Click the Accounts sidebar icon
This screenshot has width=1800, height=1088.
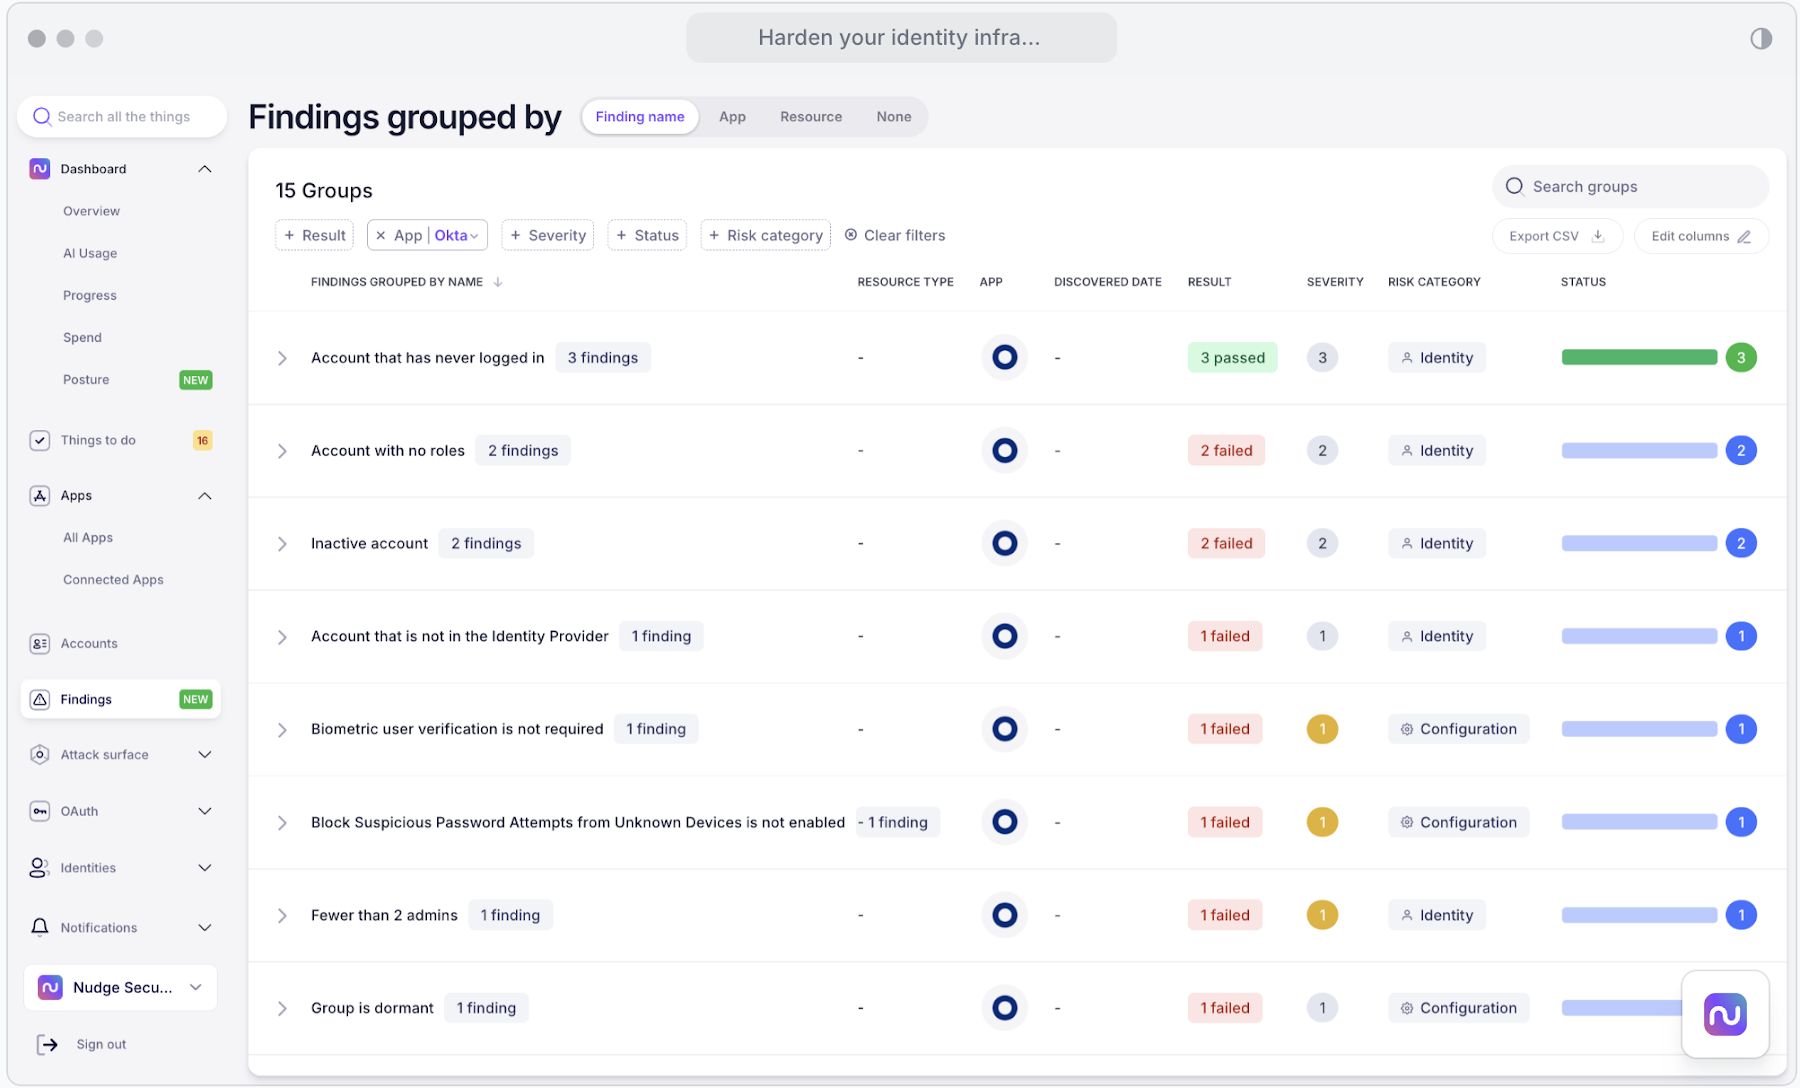coord(40,644)
